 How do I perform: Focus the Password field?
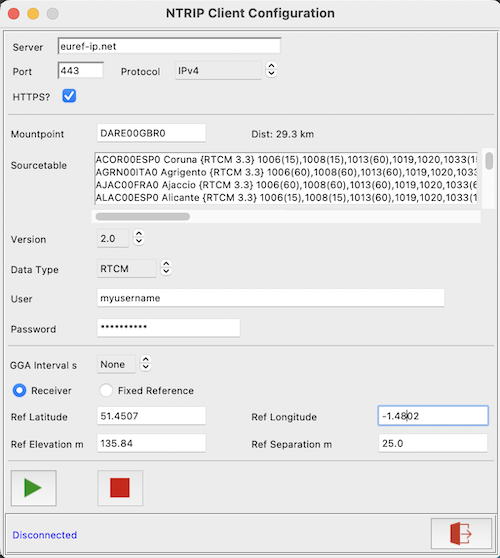click(x=168, y=328)
